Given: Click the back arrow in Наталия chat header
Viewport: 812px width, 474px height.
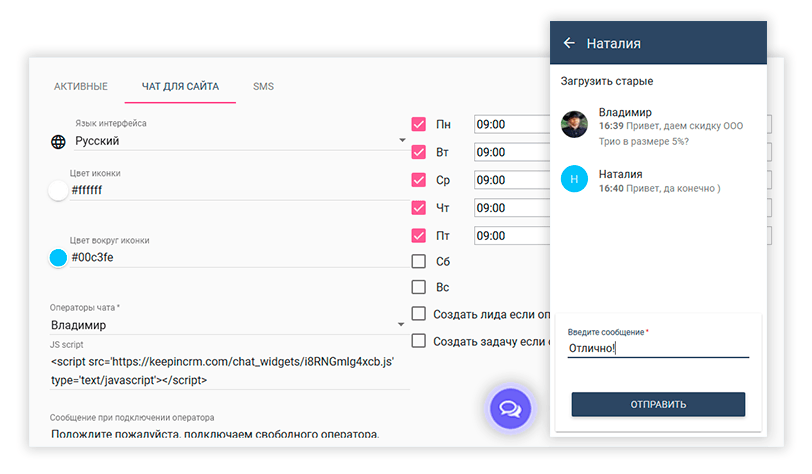Looking at the screenshot, I should (x=569, y=43).
